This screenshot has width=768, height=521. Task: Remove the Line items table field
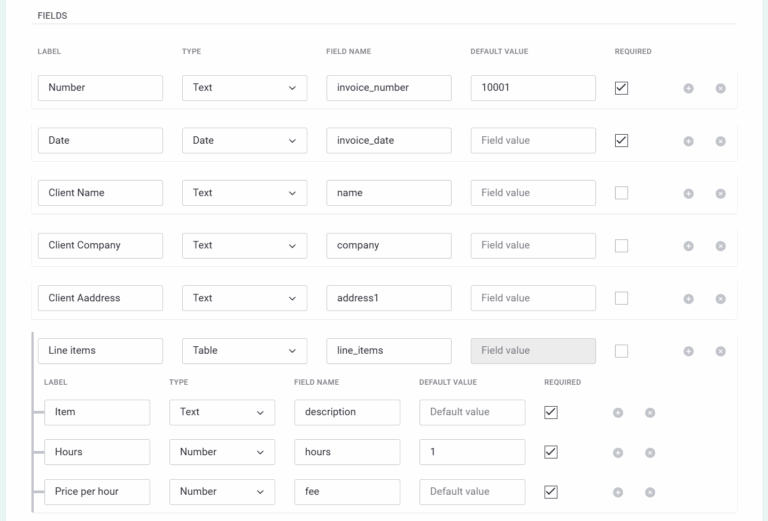[x=720, y=351]
